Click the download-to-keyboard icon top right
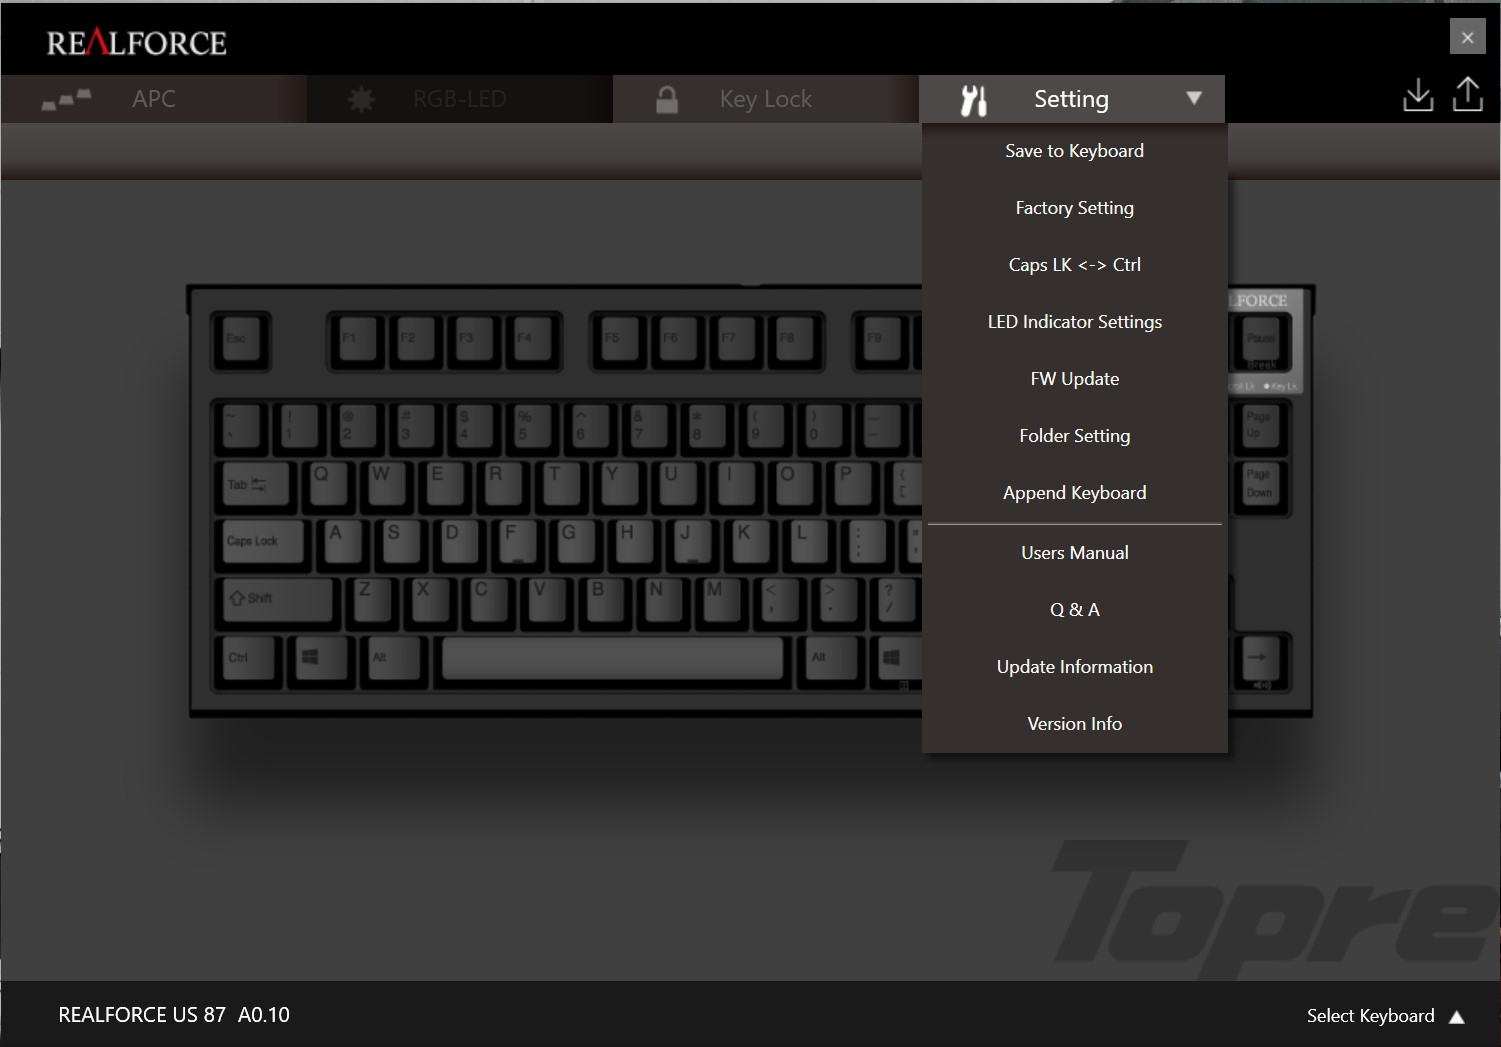Viewport: 1501px width, 1047px height. pos(1418,94)
